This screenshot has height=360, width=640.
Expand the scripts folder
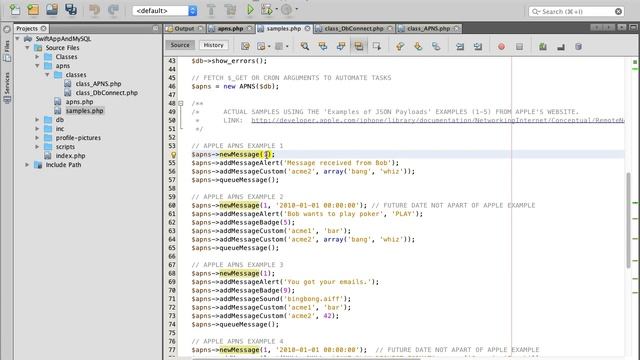click(x=37, y=147)
